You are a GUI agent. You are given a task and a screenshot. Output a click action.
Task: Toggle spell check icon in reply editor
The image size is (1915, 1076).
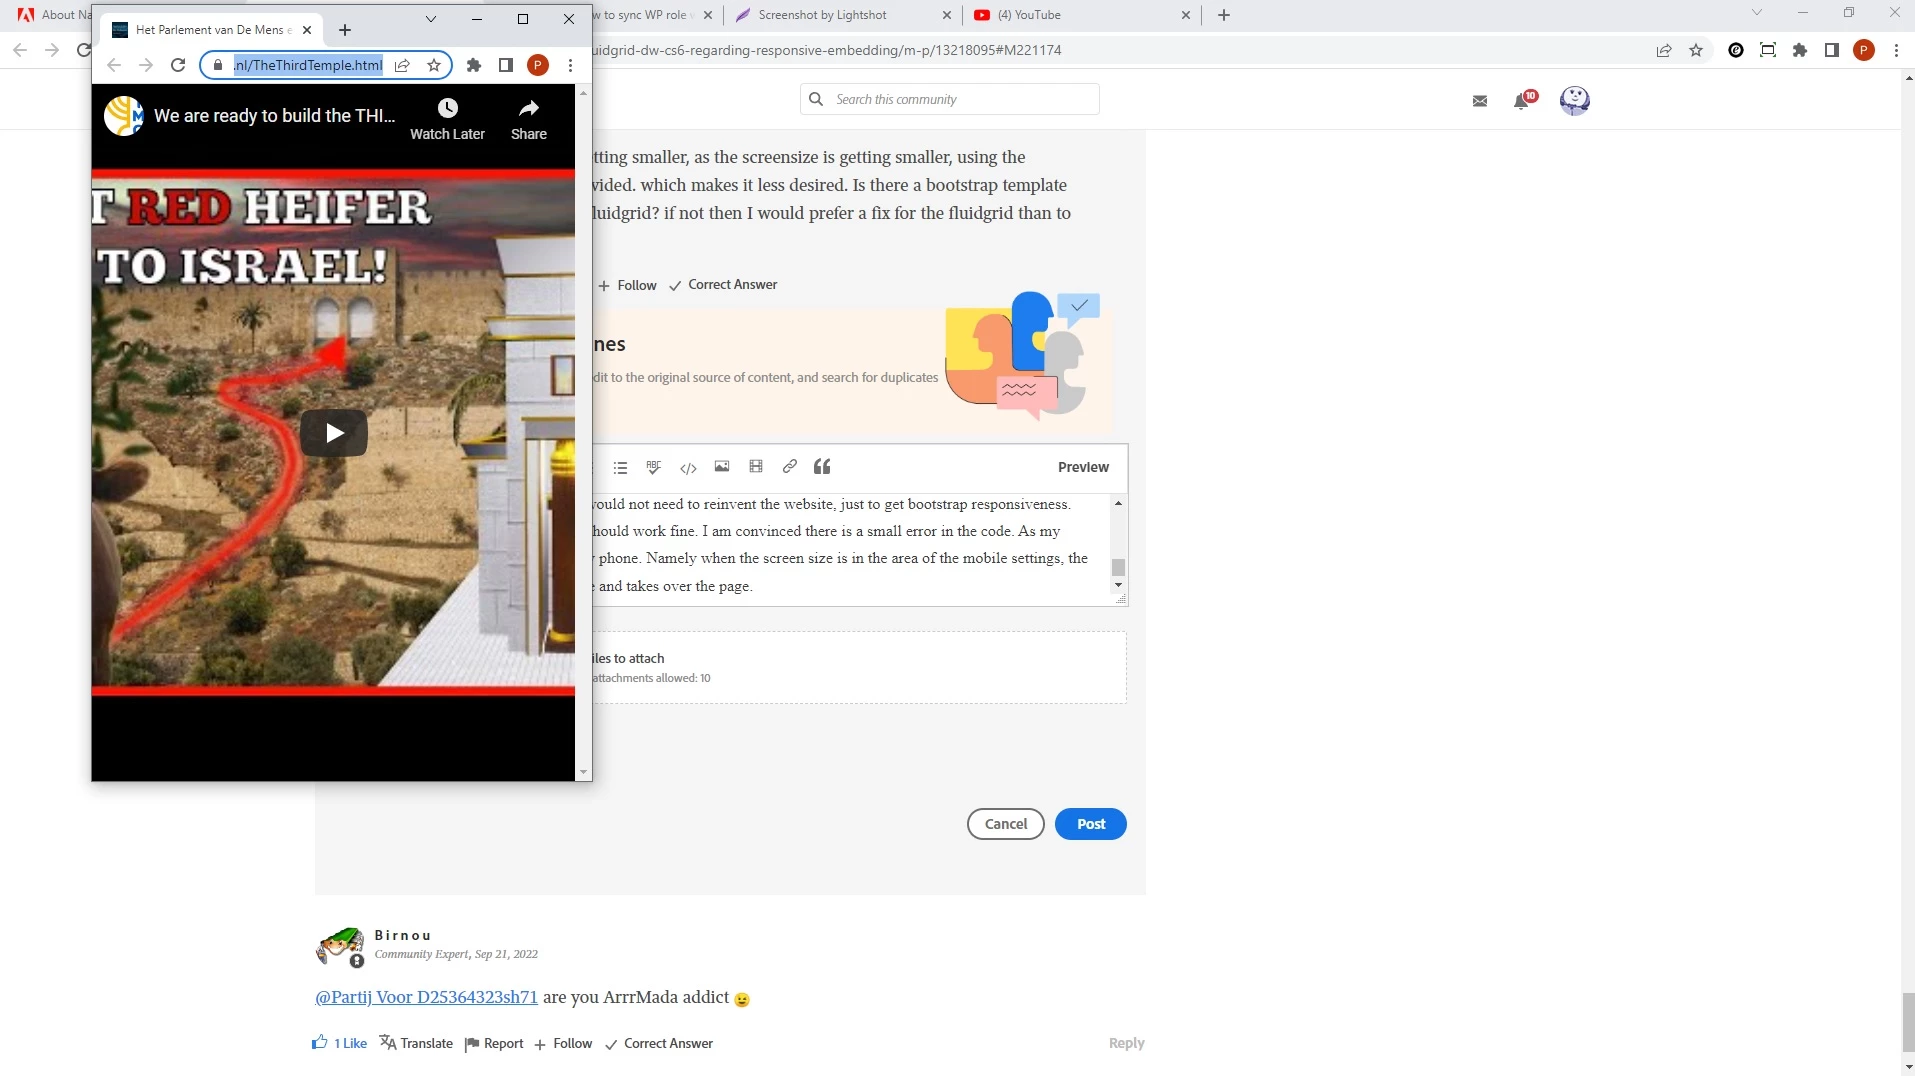click(654, 467)
